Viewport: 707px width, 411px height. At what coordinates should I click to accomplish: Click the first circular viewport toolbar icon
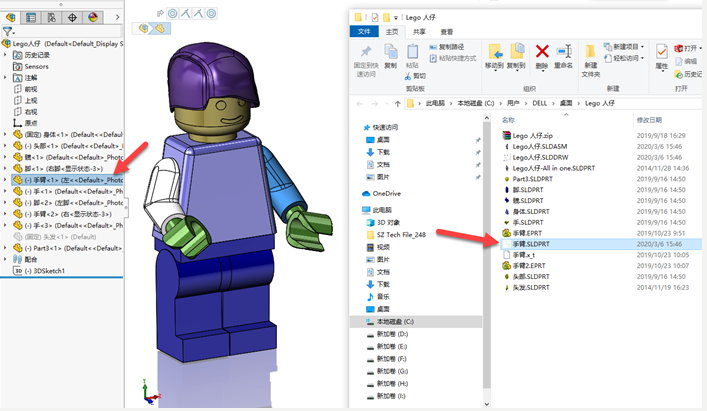click(x=172, y=14)
